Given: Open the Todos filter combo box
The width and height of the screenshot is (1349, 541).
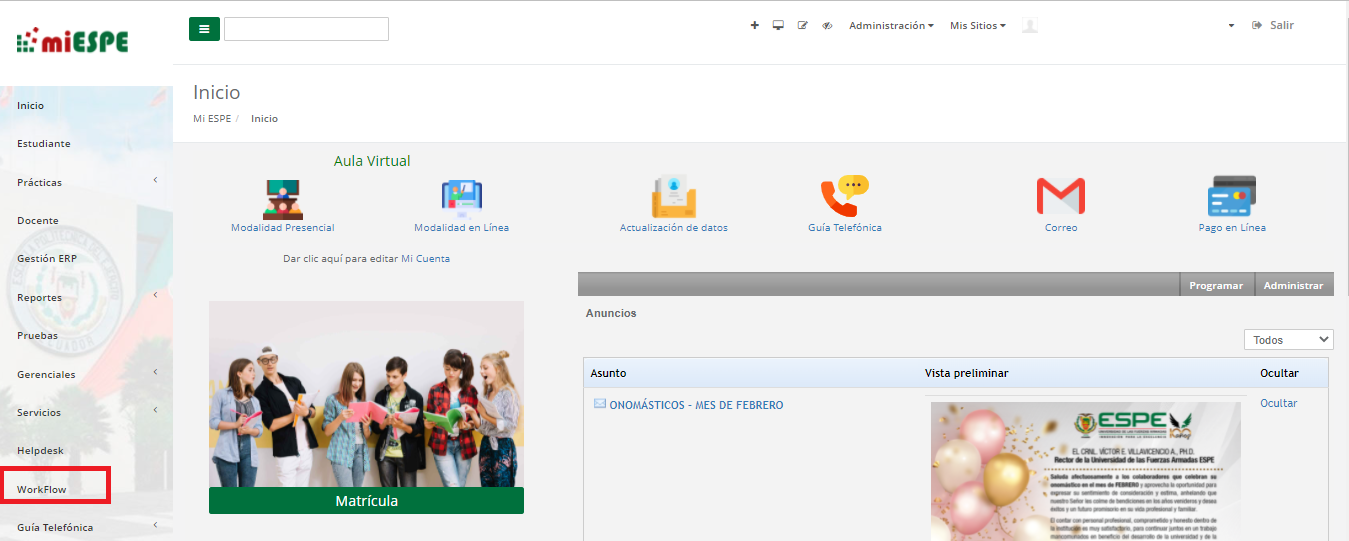Looking at the screenshot, I should (x=1288, y=340).
